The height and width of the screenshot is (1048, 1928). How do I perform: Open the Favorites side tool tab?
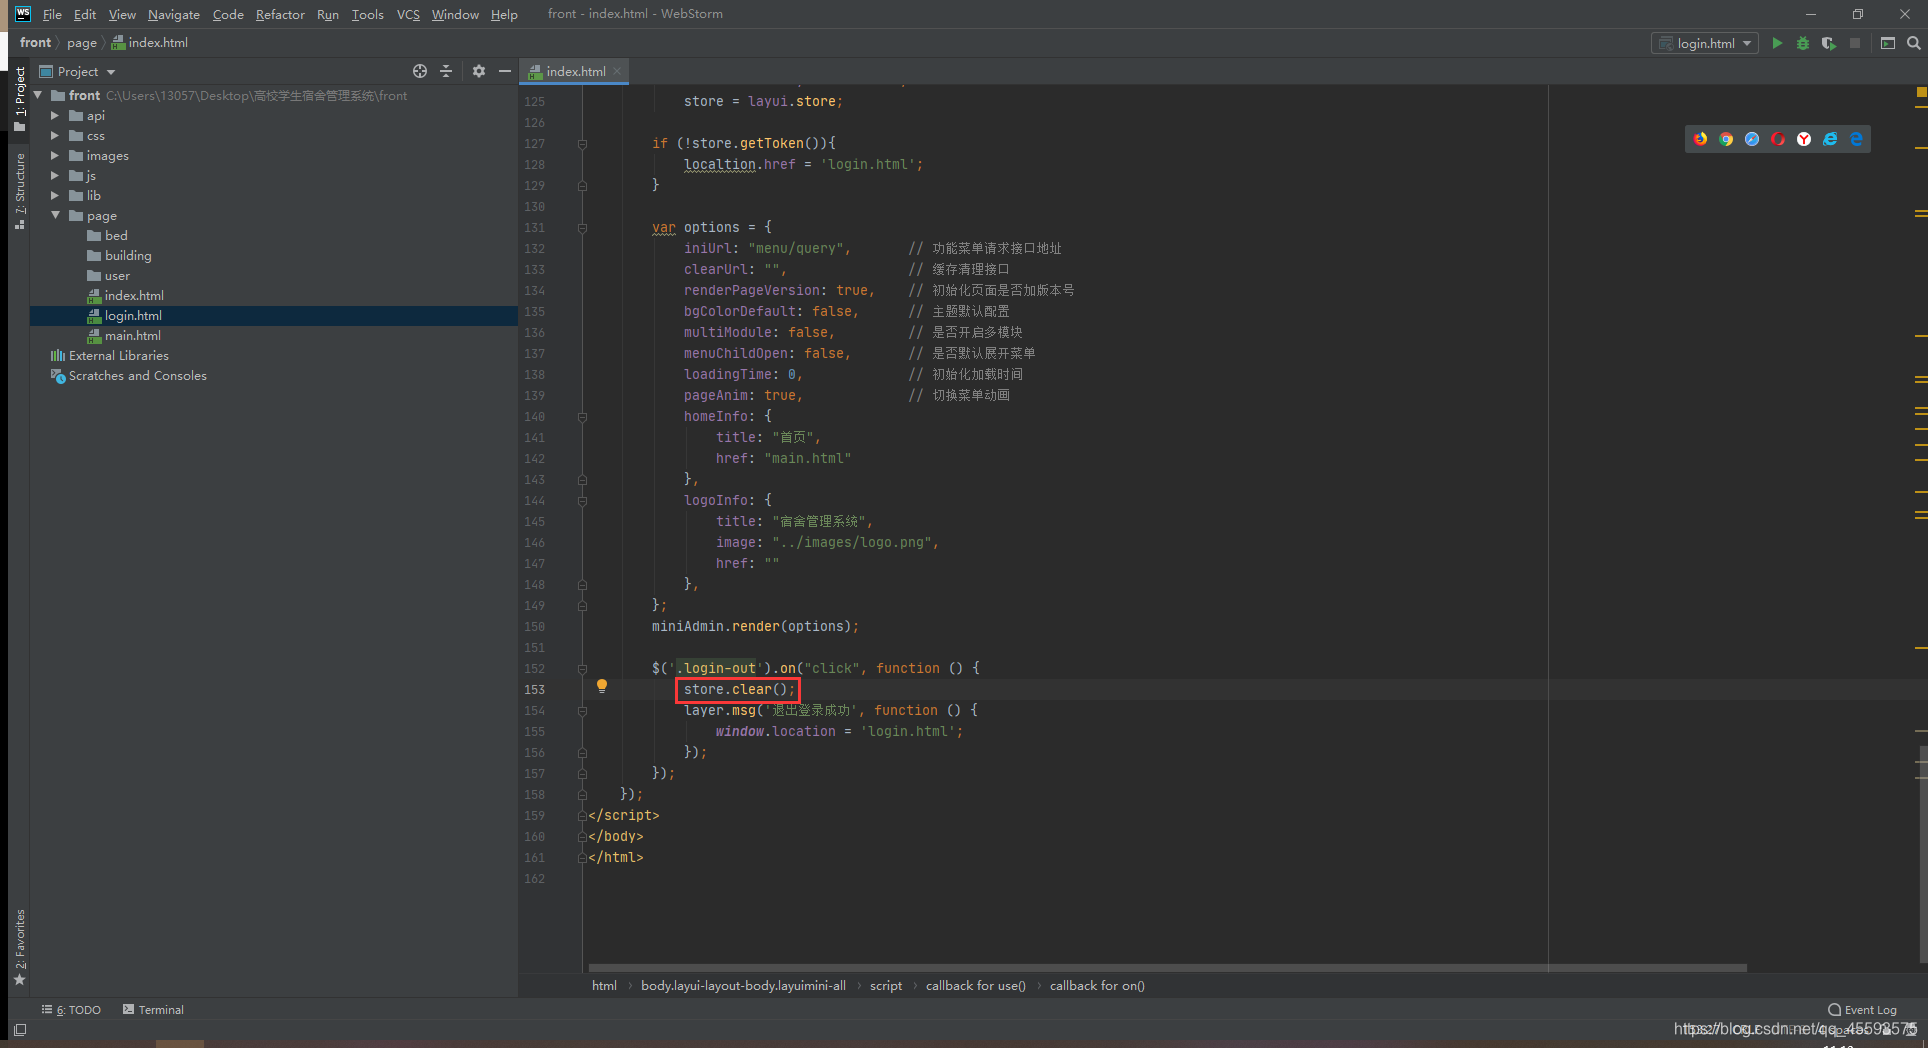[20, 947]
